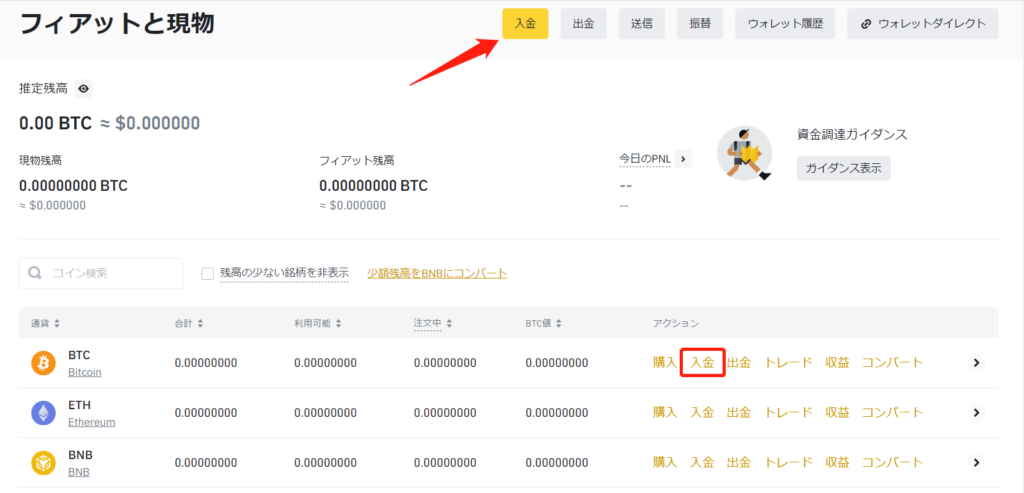1024x493 pixels.
Task: Check 残高の少ない銘柄を非表示 checkbox
Action: click(208, 274)
